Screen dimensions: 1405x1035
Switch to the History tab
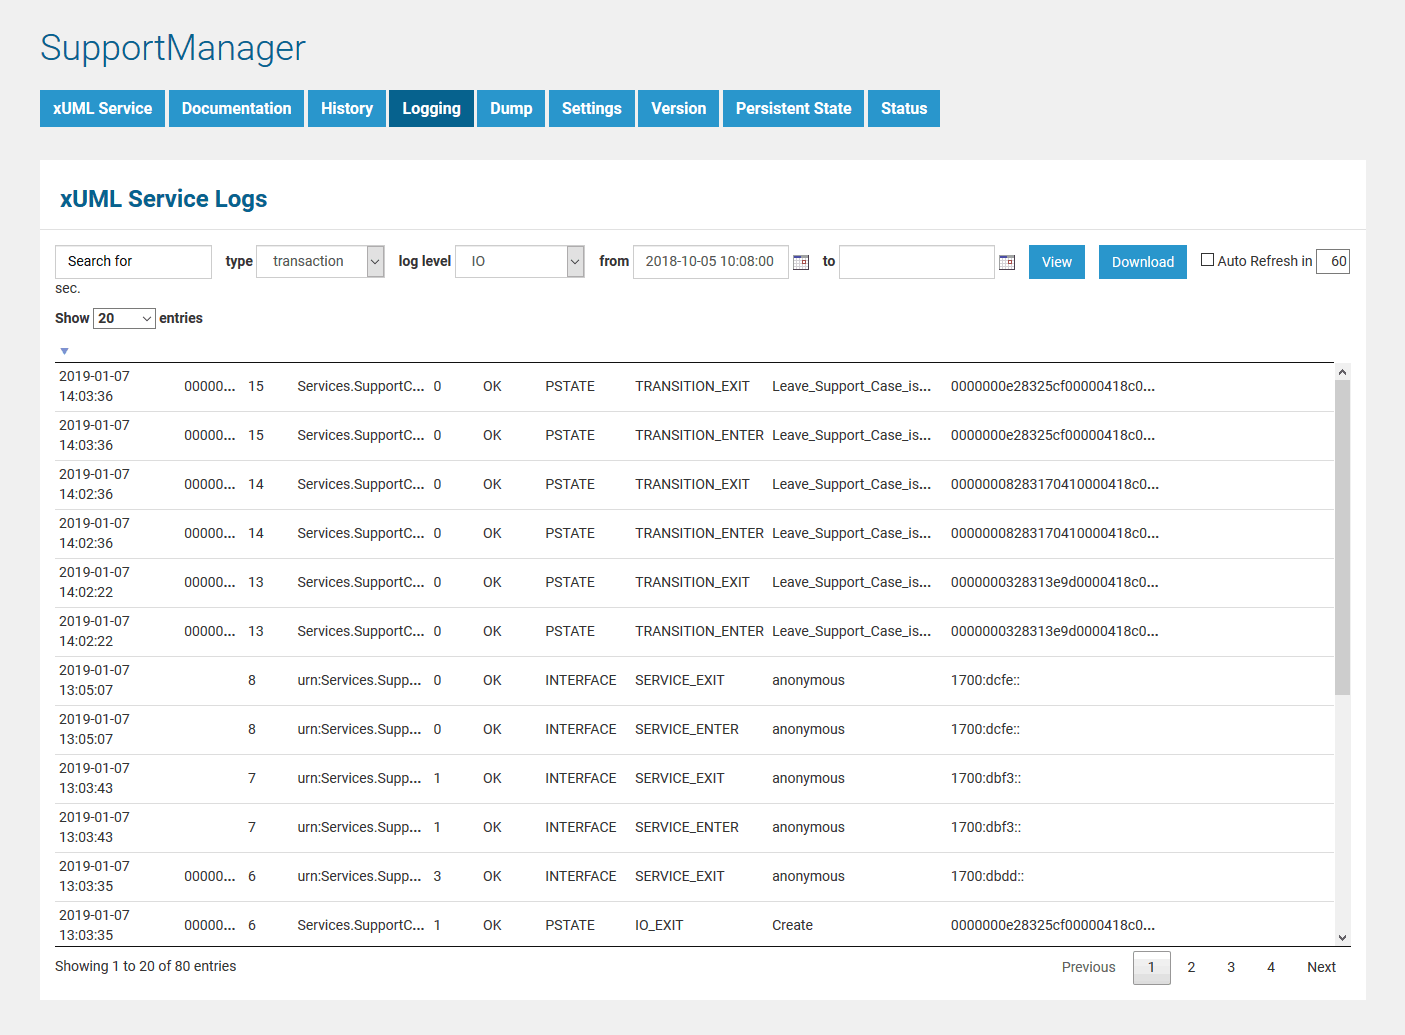(346, 108)
